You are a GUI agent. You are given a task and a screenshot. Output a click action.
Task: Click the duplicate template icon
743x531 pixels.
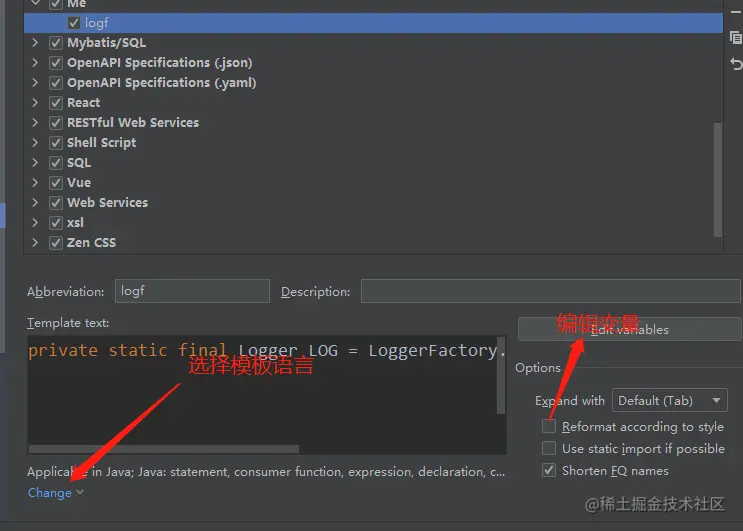click(x=736, y=37)
